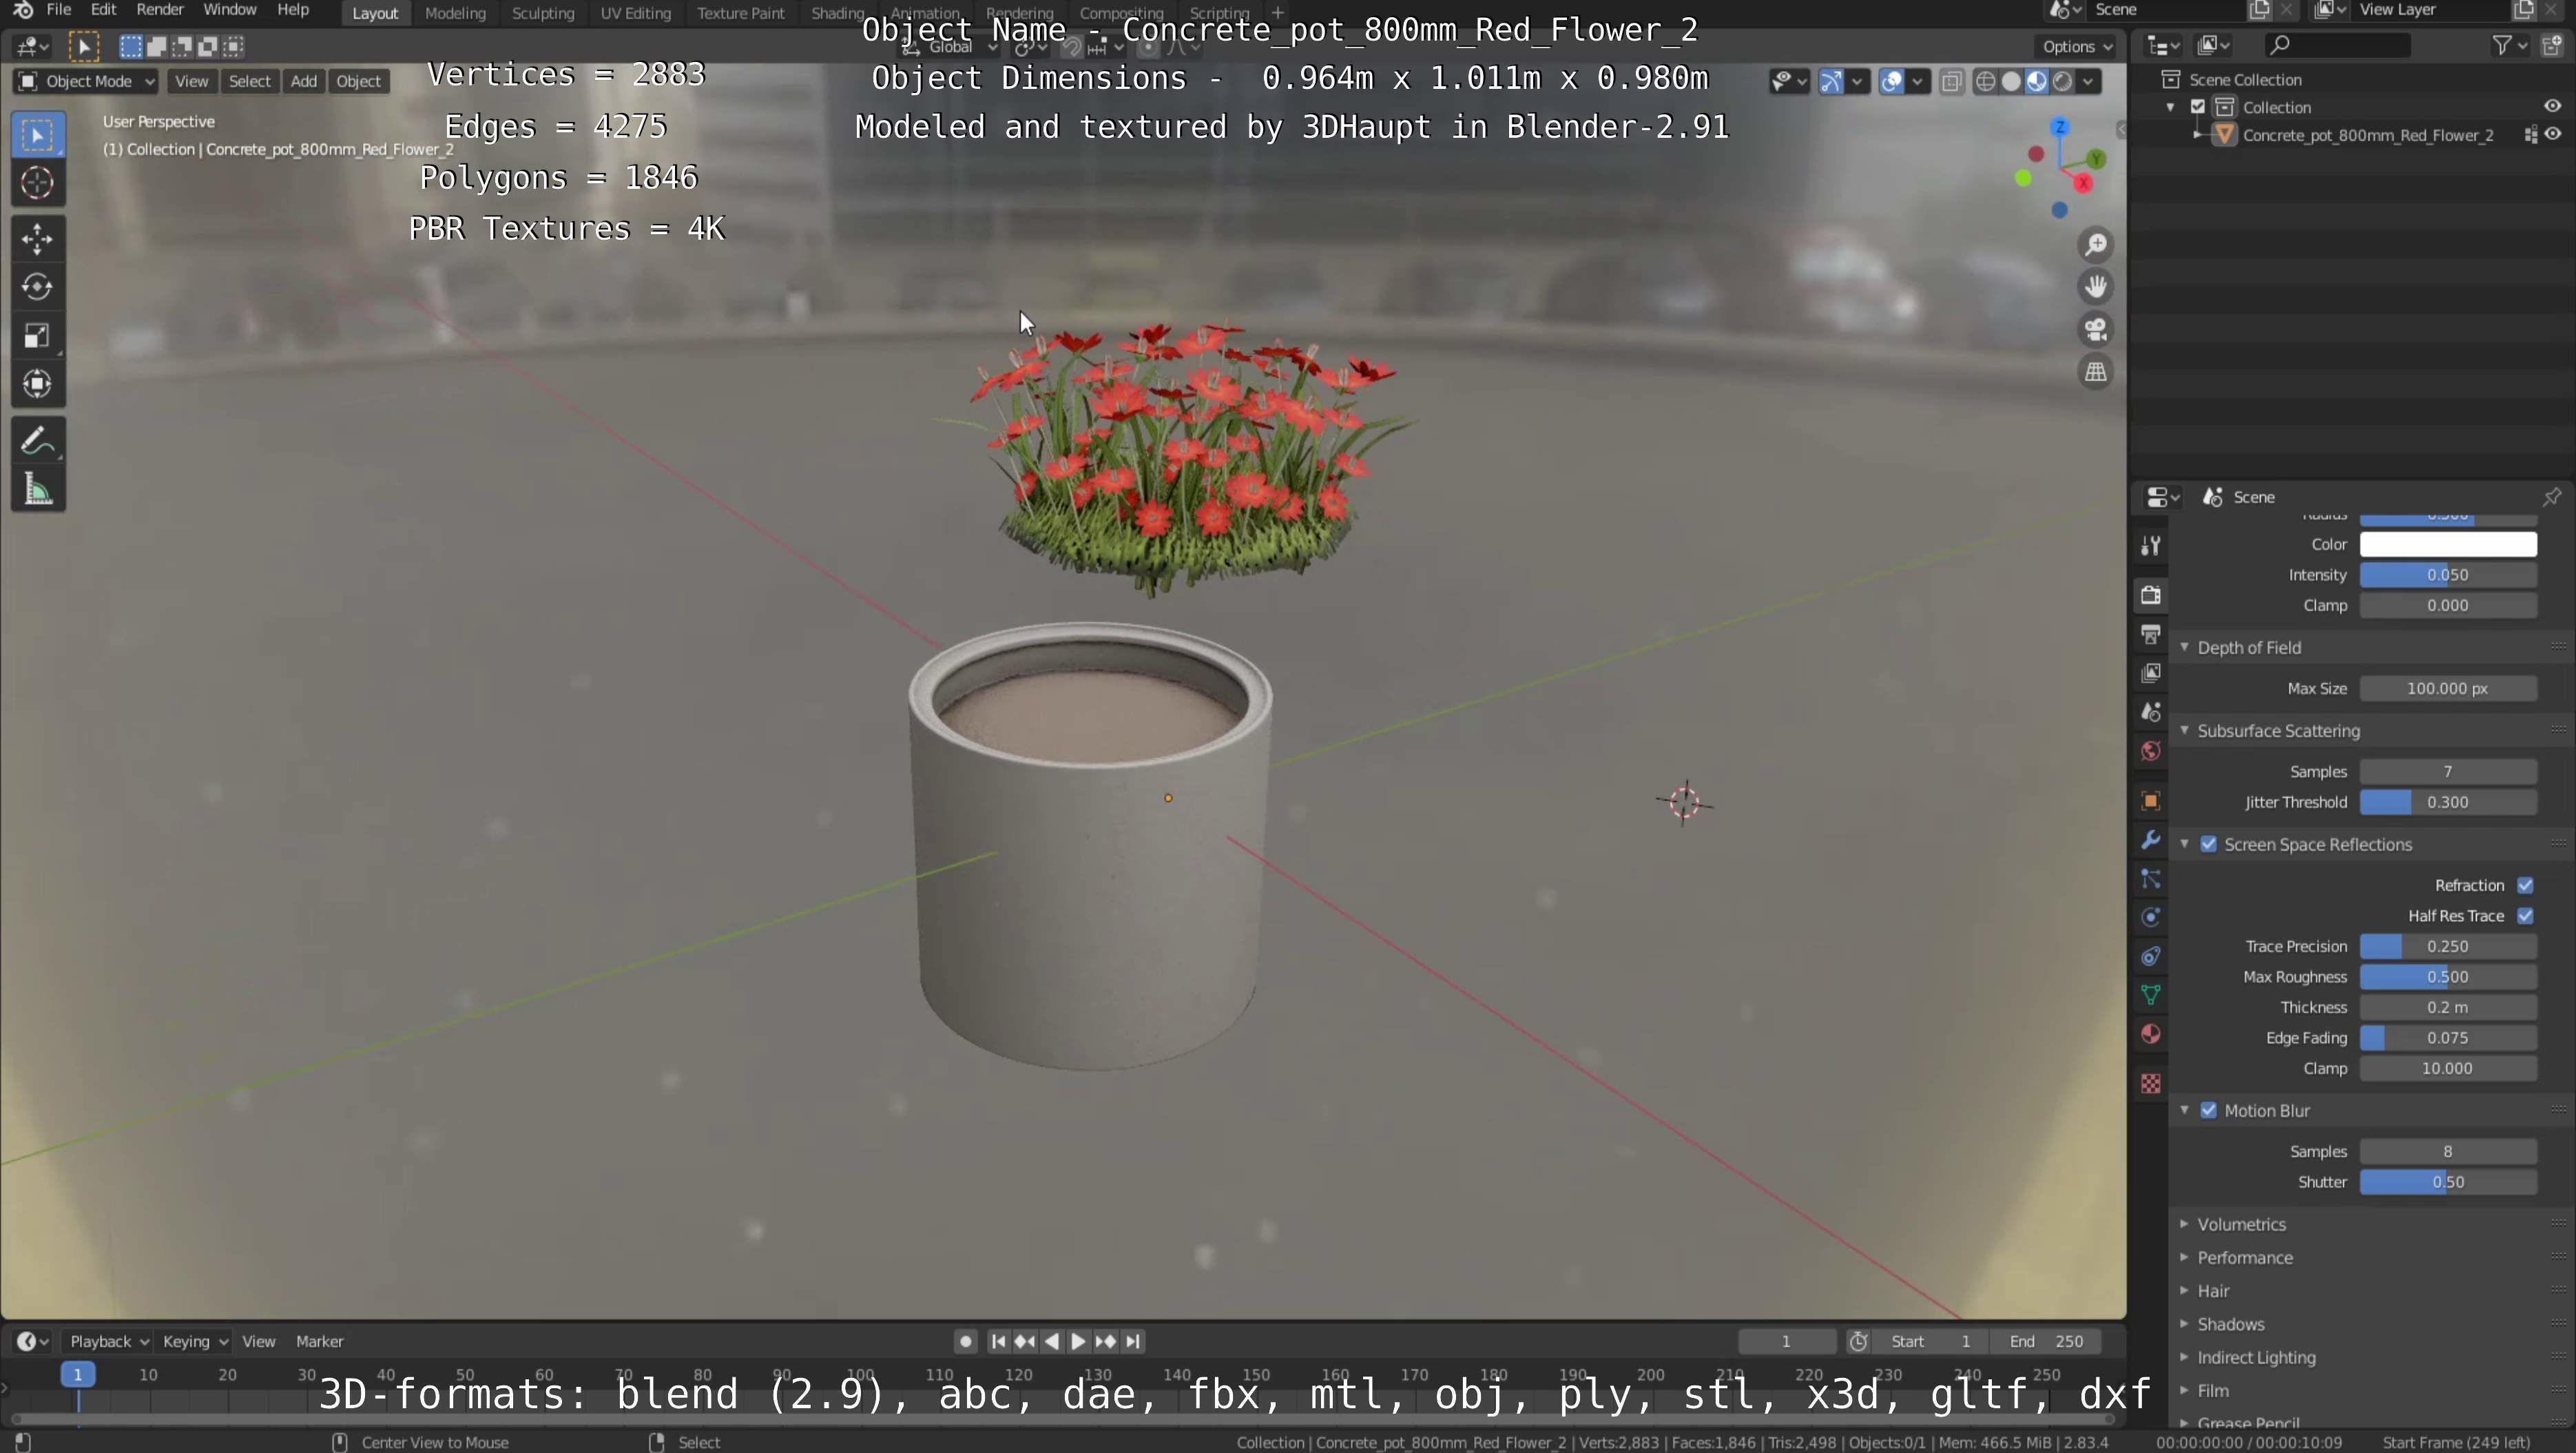Open the Object properties orange square icon
Viewport: 2576px width, 1453px height.
point(2150,801)
